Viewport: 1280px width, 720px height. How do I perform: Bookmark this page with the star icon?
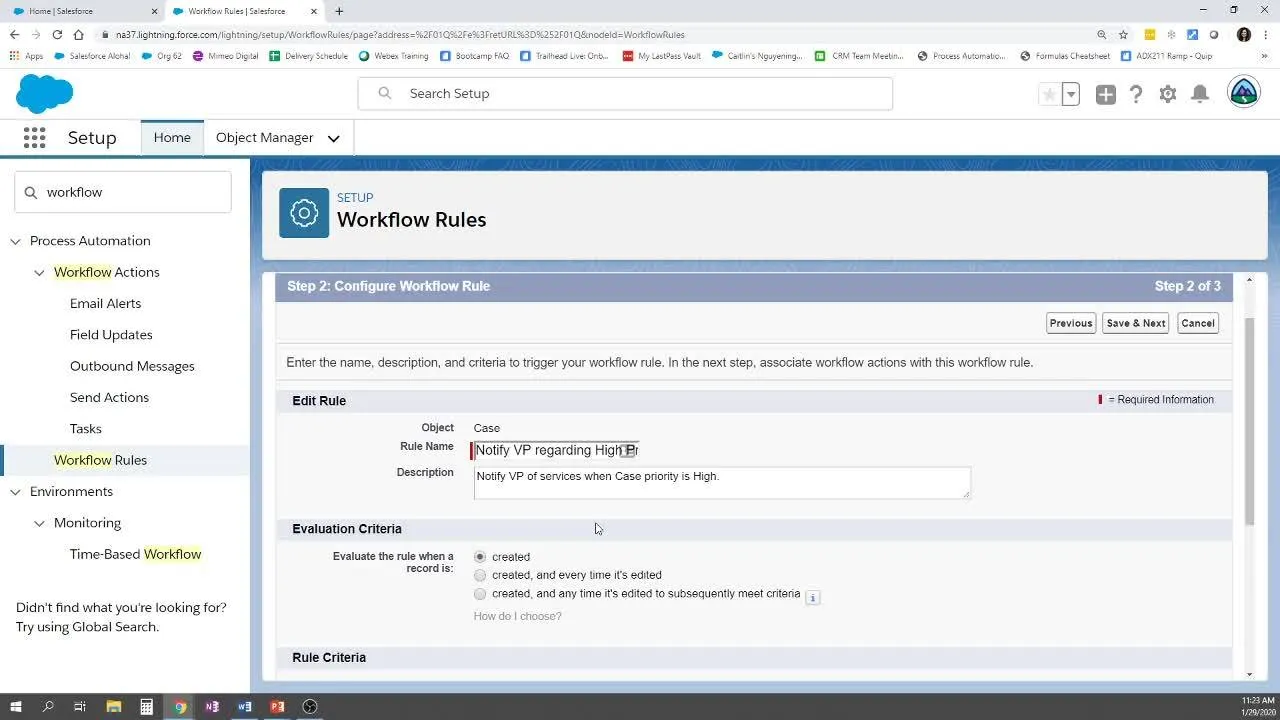[x=1124, y=34]
